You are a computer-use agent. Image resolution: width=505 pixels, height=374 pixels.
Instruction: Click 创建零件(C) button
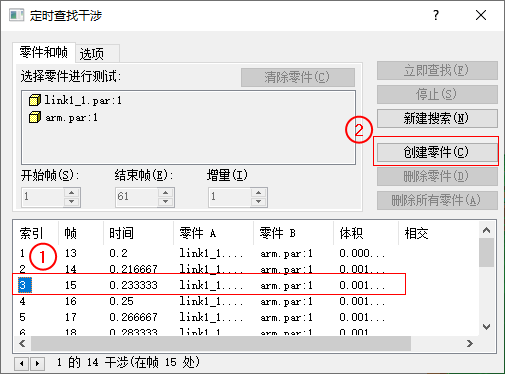437,152
